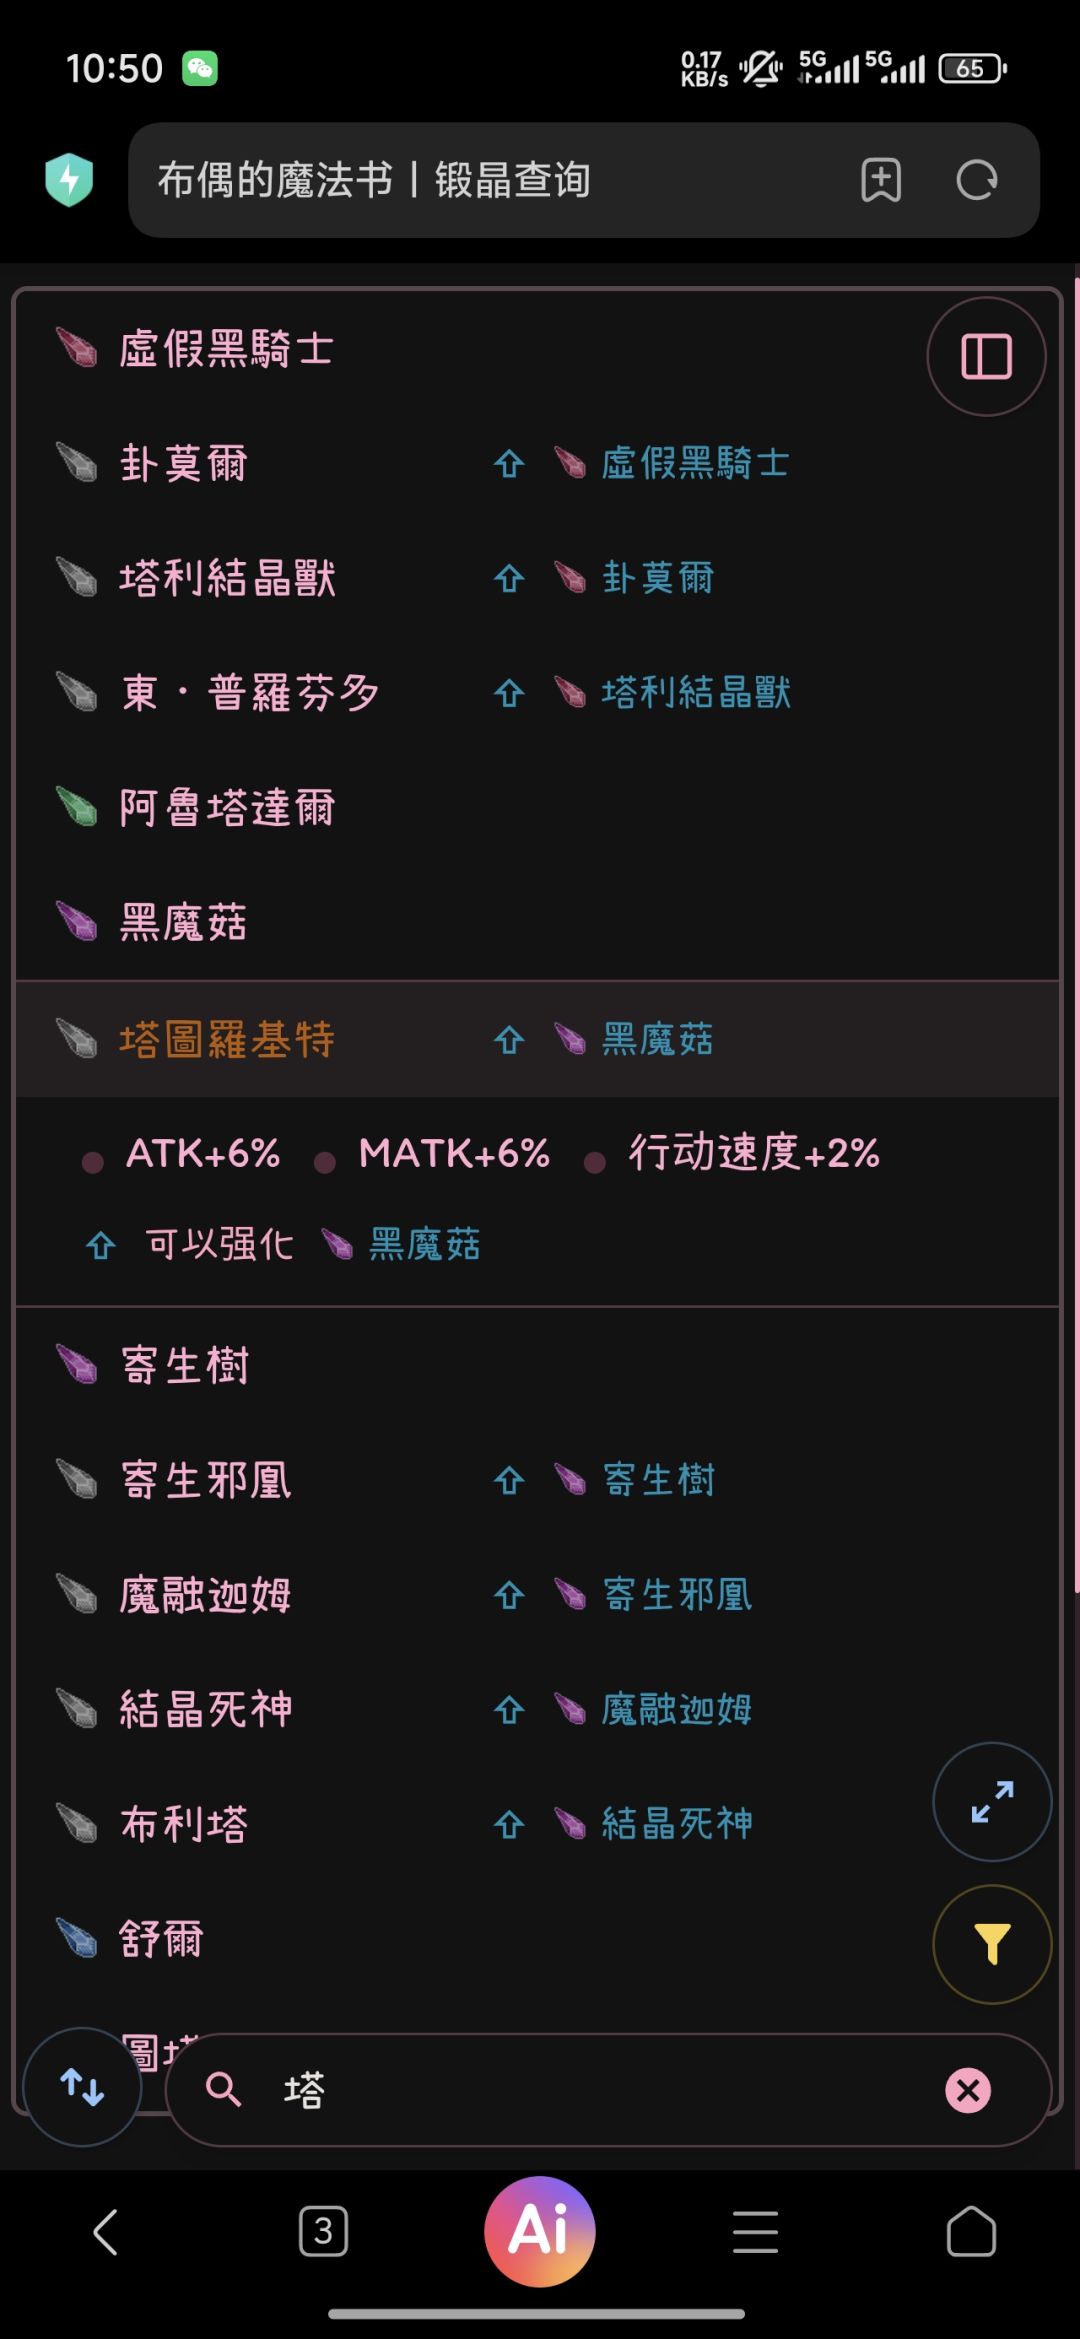Viewport: 1080px width, 2339px height.
Task: Tap the expand fullscreen arrows button
Action: pyautogui.click(x=992, y=1801)
